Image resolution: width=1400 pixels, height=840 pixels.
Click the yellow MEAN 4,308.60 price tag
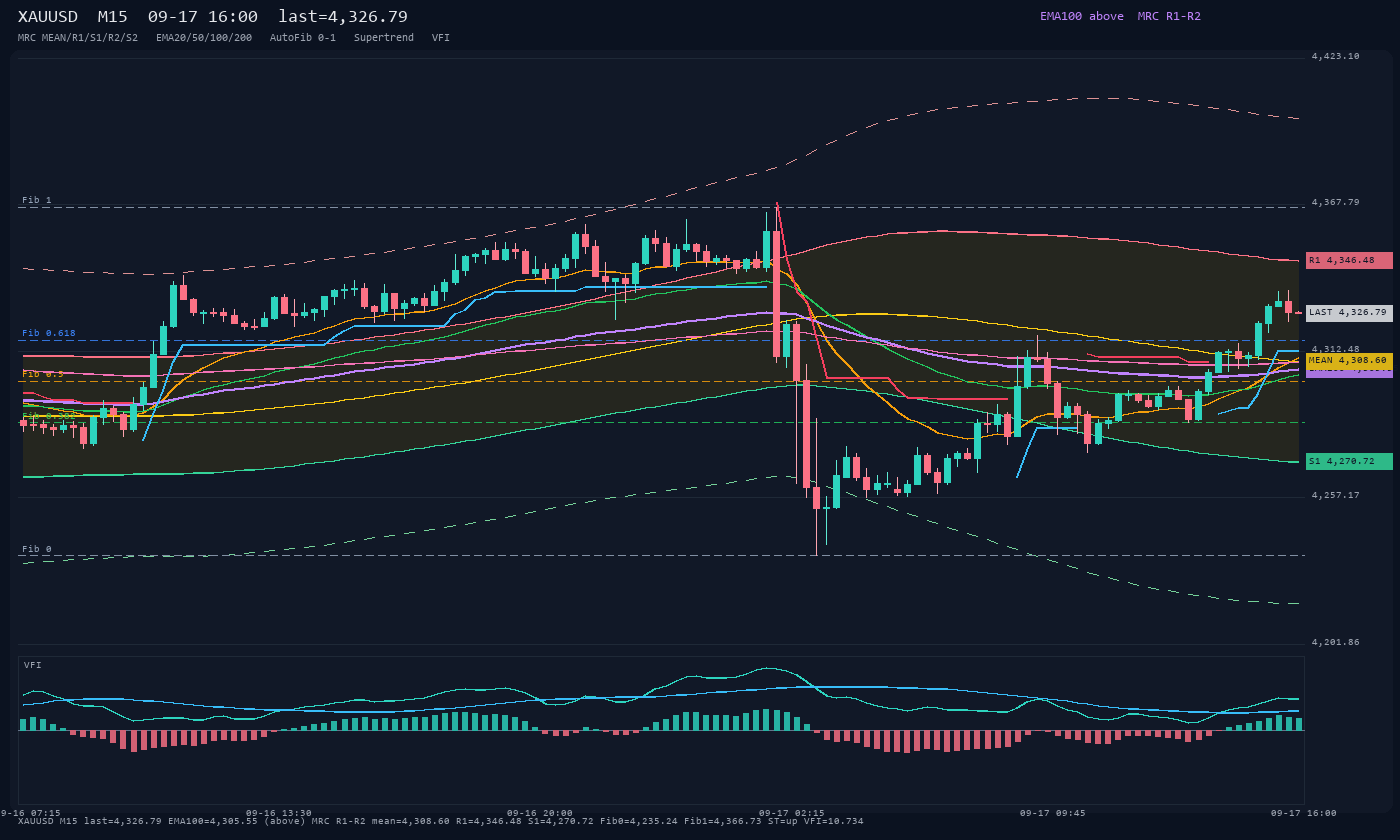1349,360
